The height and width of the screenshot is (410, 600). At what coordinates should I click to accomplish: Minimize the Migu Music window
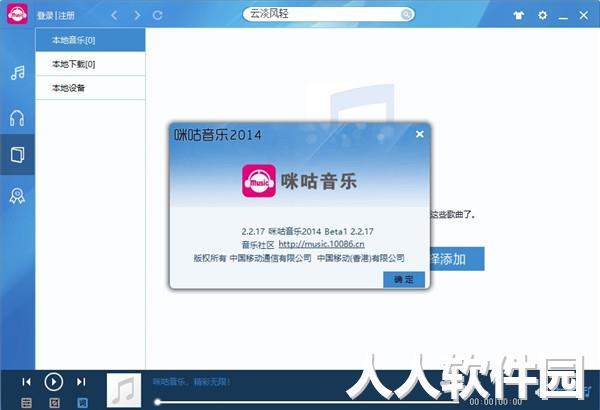(563, 16)
